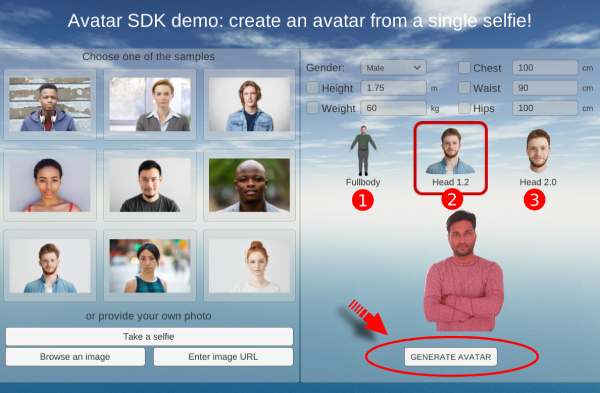Click the Waist field showing 90
The height and width of the screenshot is (393, 600).
coord(545,88)
